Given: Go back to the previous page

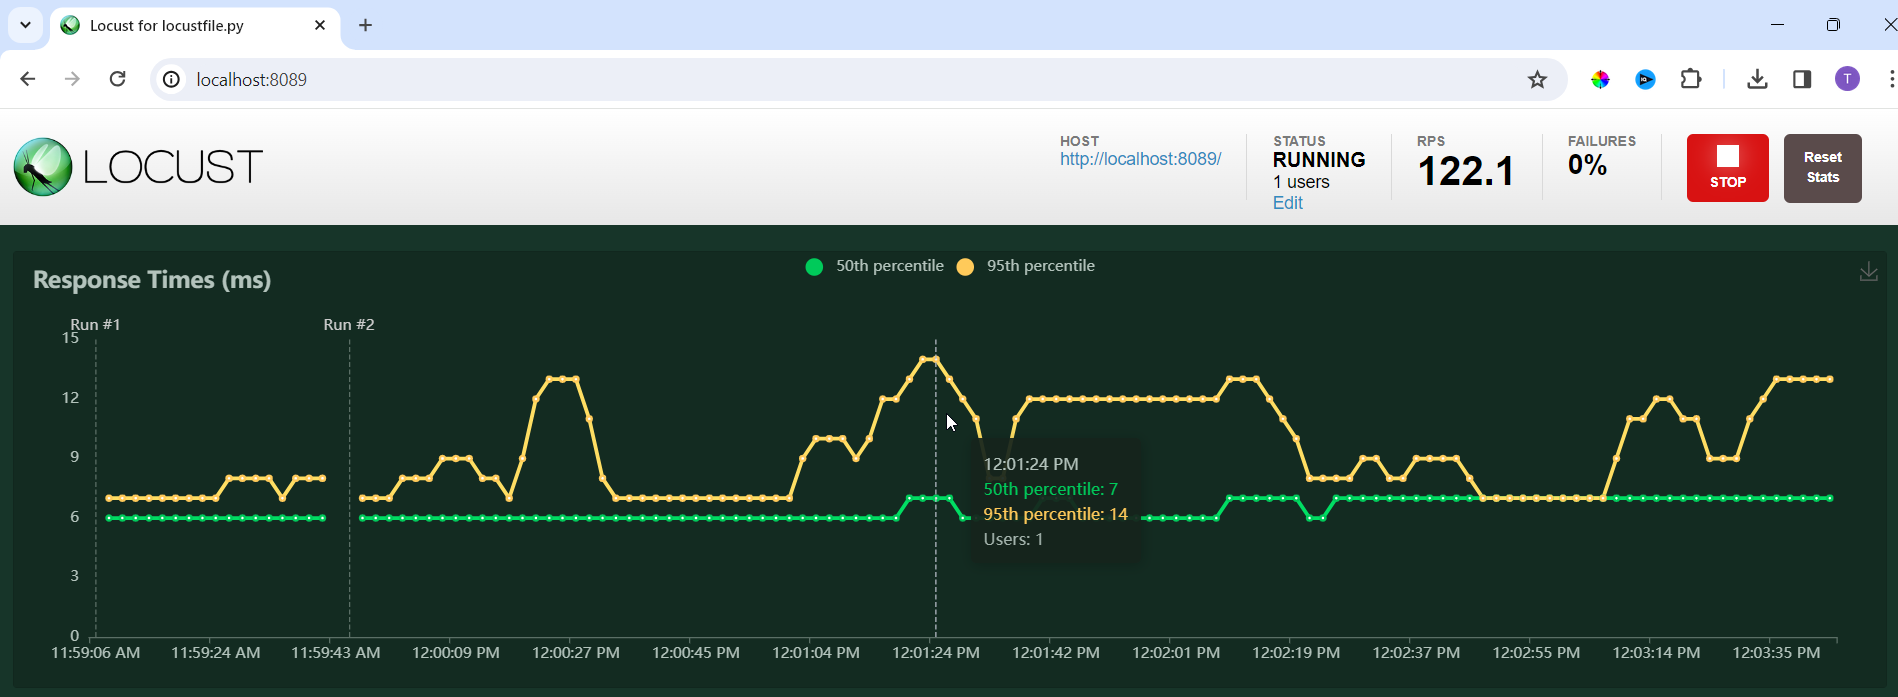Looking at the screenshot, I should (x=28, y=79).
